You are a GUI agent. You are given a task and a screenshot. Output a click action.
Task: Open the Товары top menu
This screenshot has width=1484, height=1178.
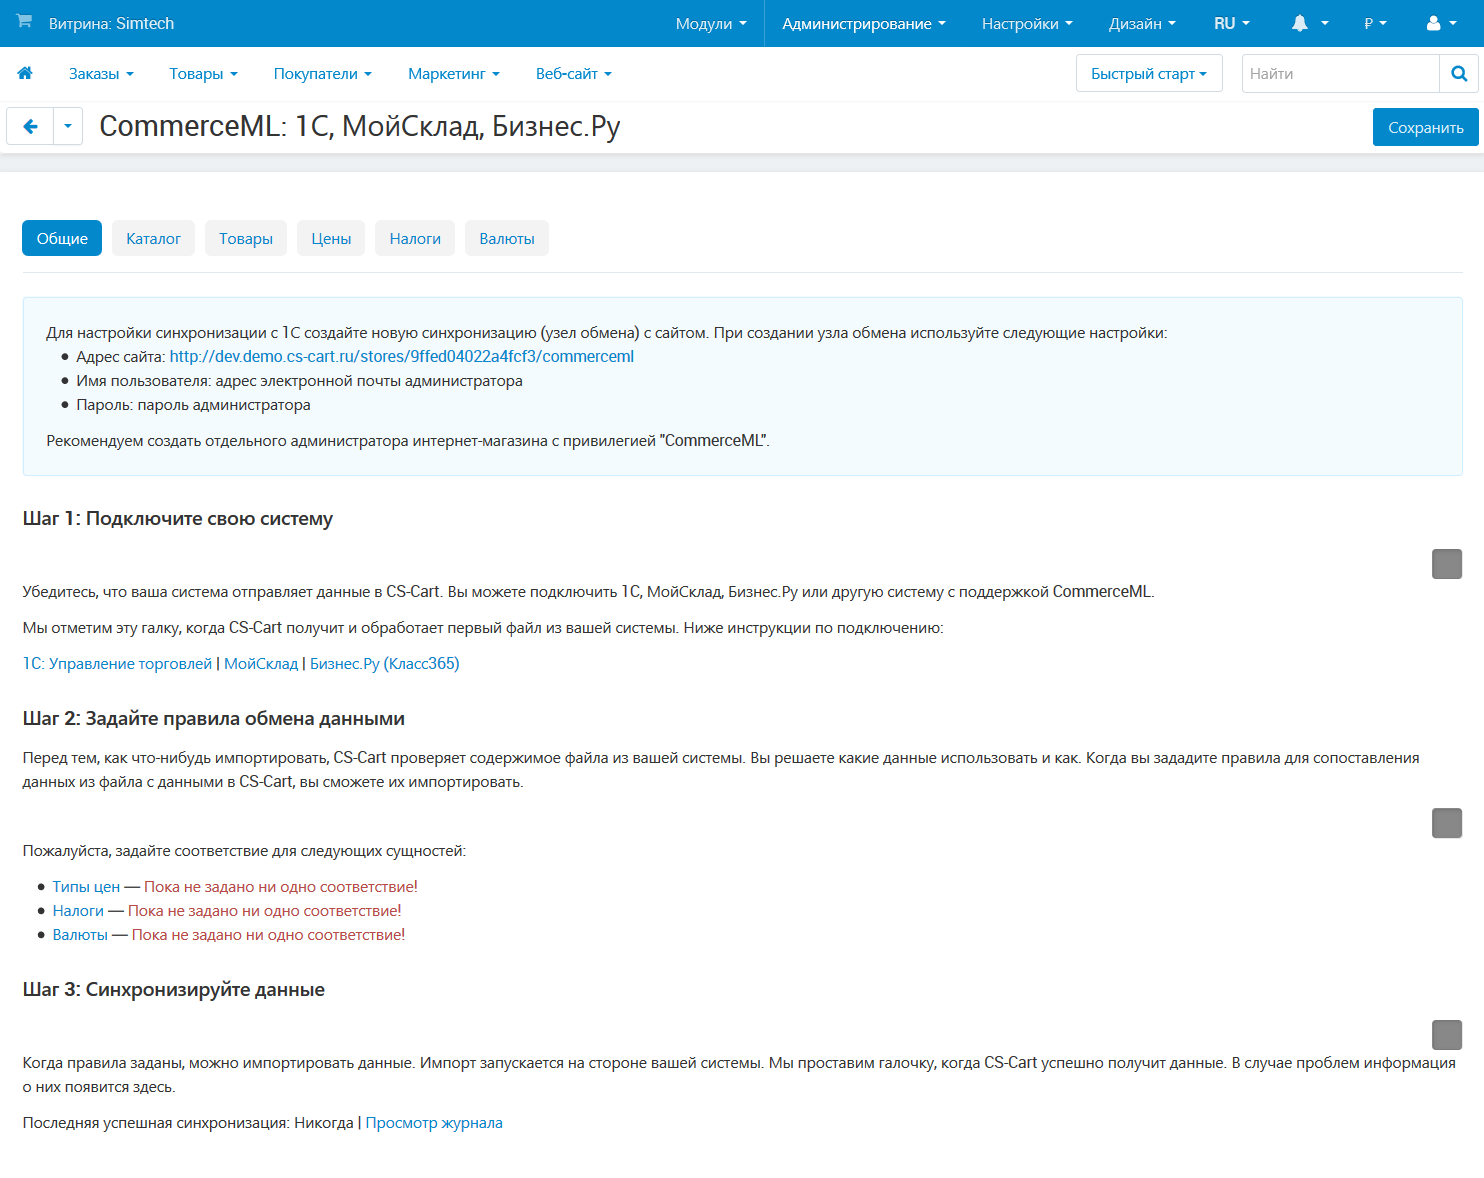(203, 73)
